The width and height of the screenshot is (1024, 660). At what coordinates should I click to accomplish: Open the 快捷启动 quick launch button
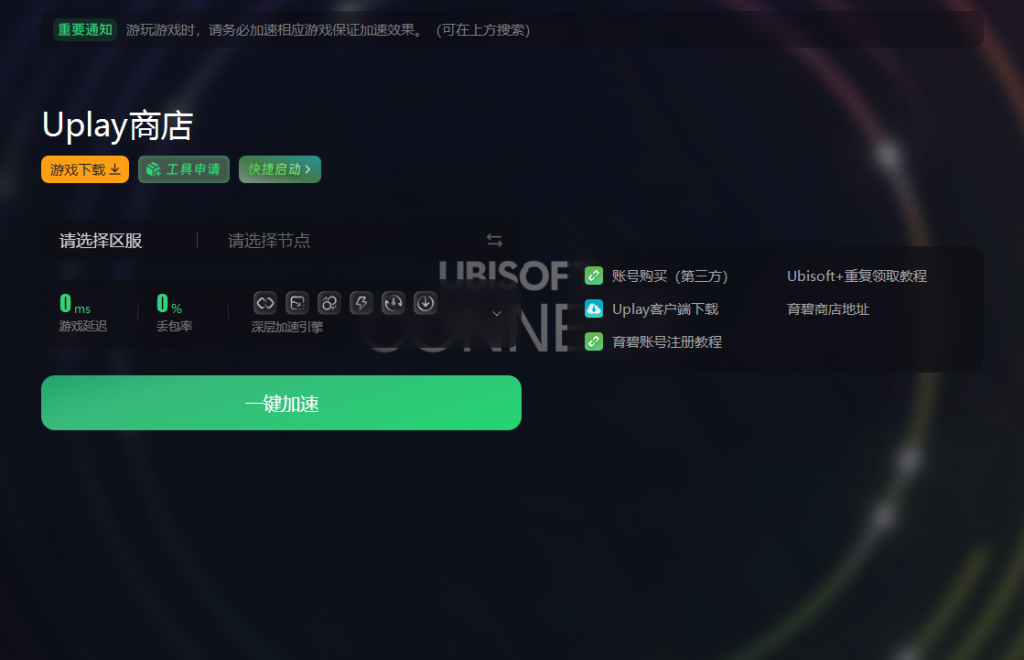pyautogui.click(x=280, y=169)
